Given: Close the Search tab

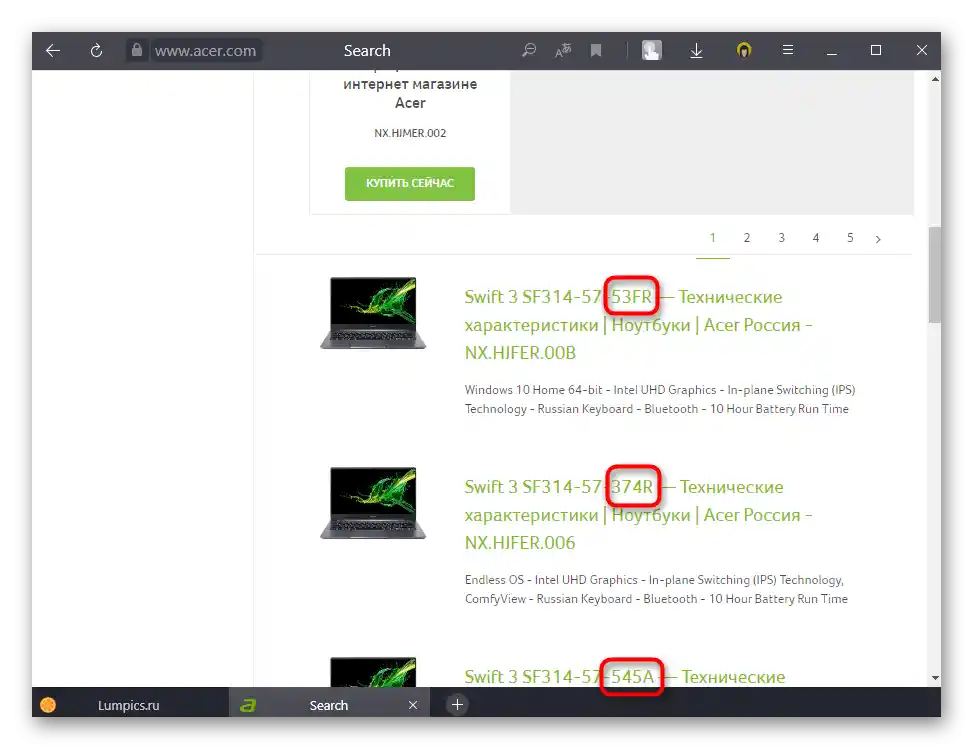Looking at the screenshot, I should pos(413,705).
